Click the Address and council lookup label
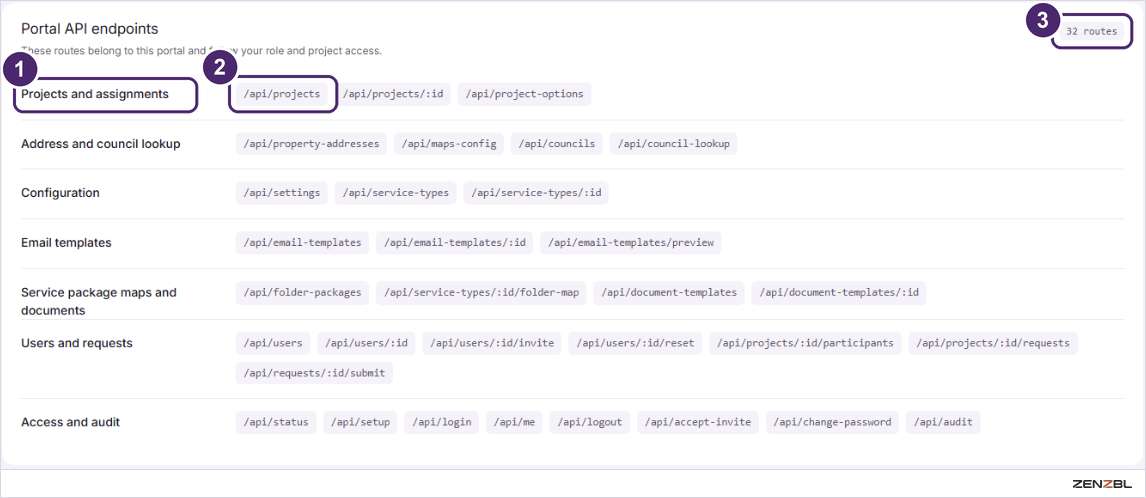This screenshot has width=1146, height=498. pos(101,144)
